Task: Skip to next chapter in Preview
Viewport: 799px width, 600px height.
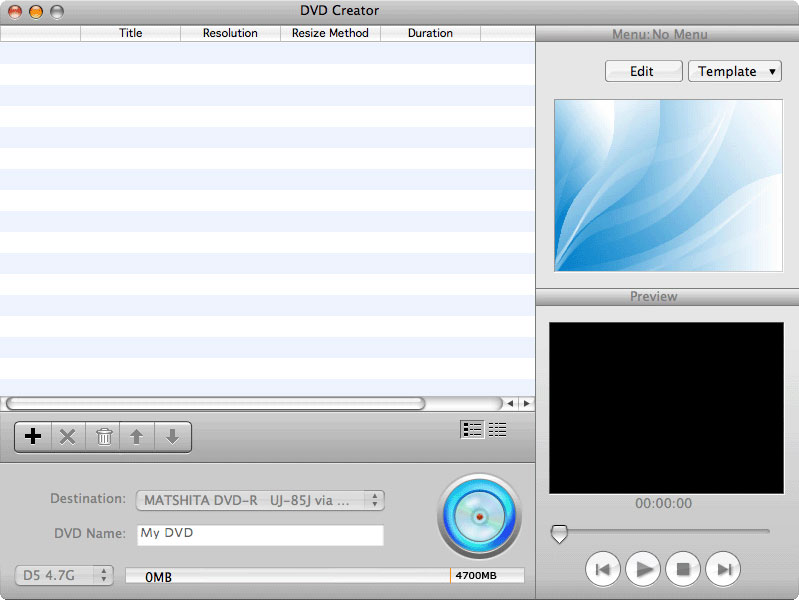Action: click(x=723, y=569)
